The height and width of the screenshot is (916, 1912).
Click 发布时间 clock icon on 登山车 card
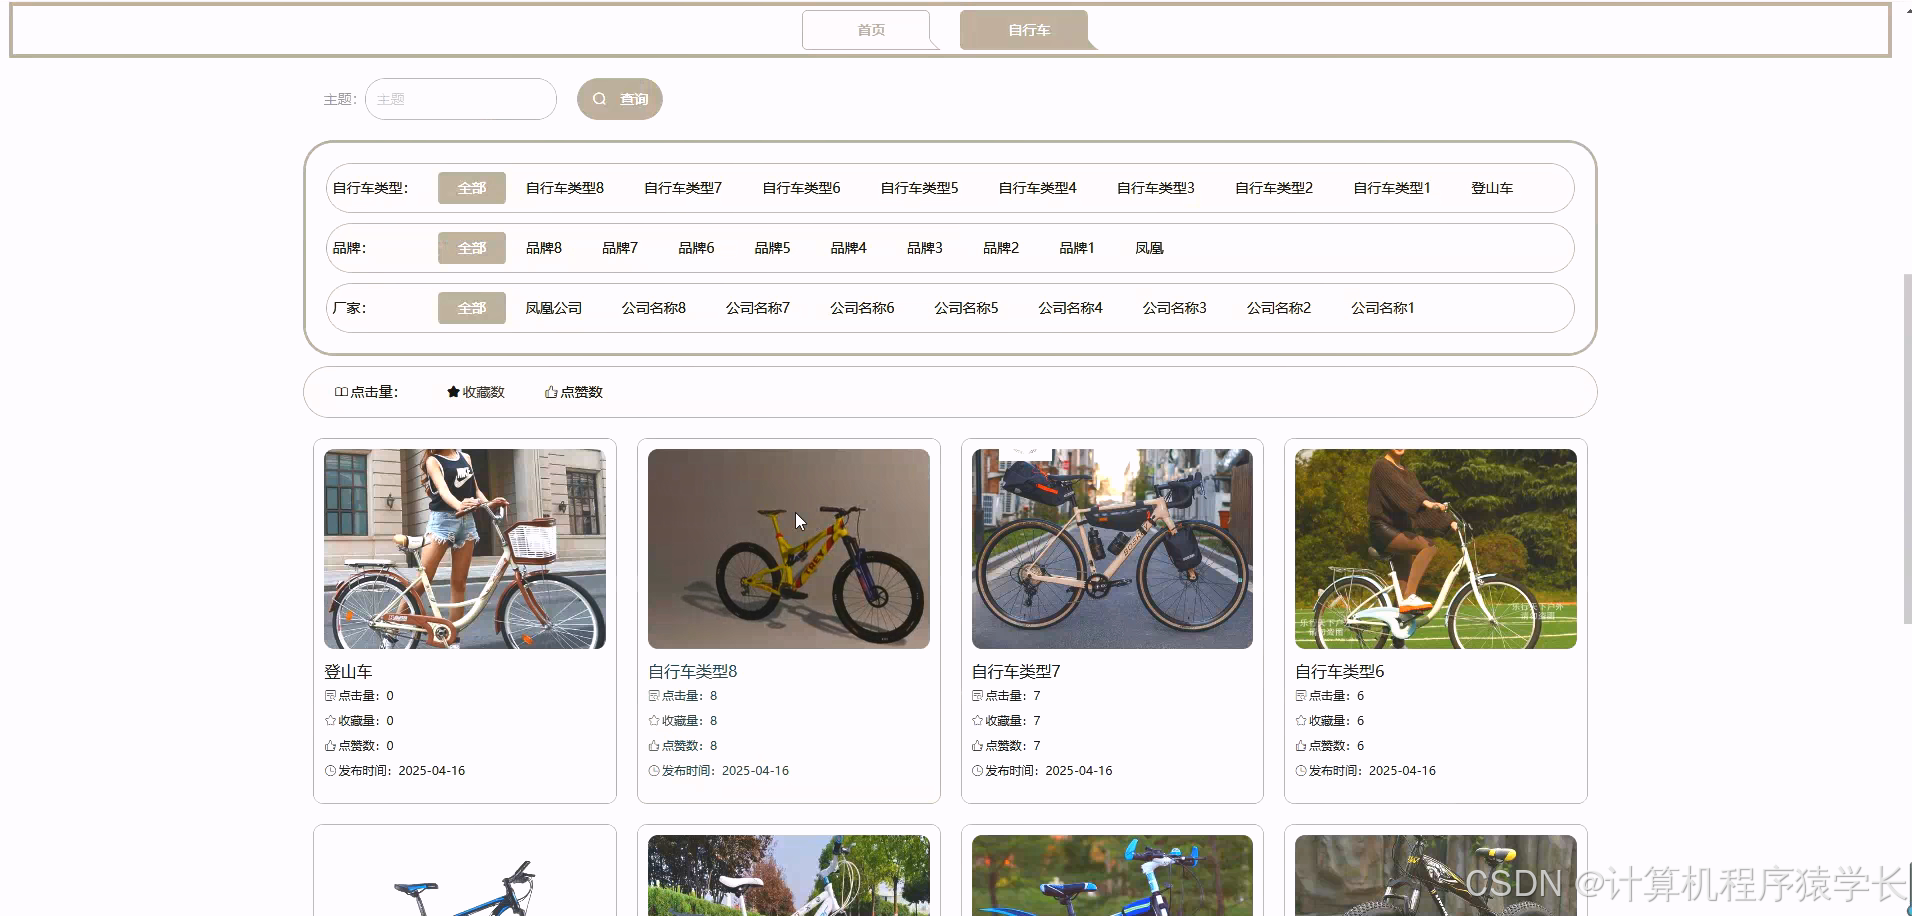pos(330,771)
